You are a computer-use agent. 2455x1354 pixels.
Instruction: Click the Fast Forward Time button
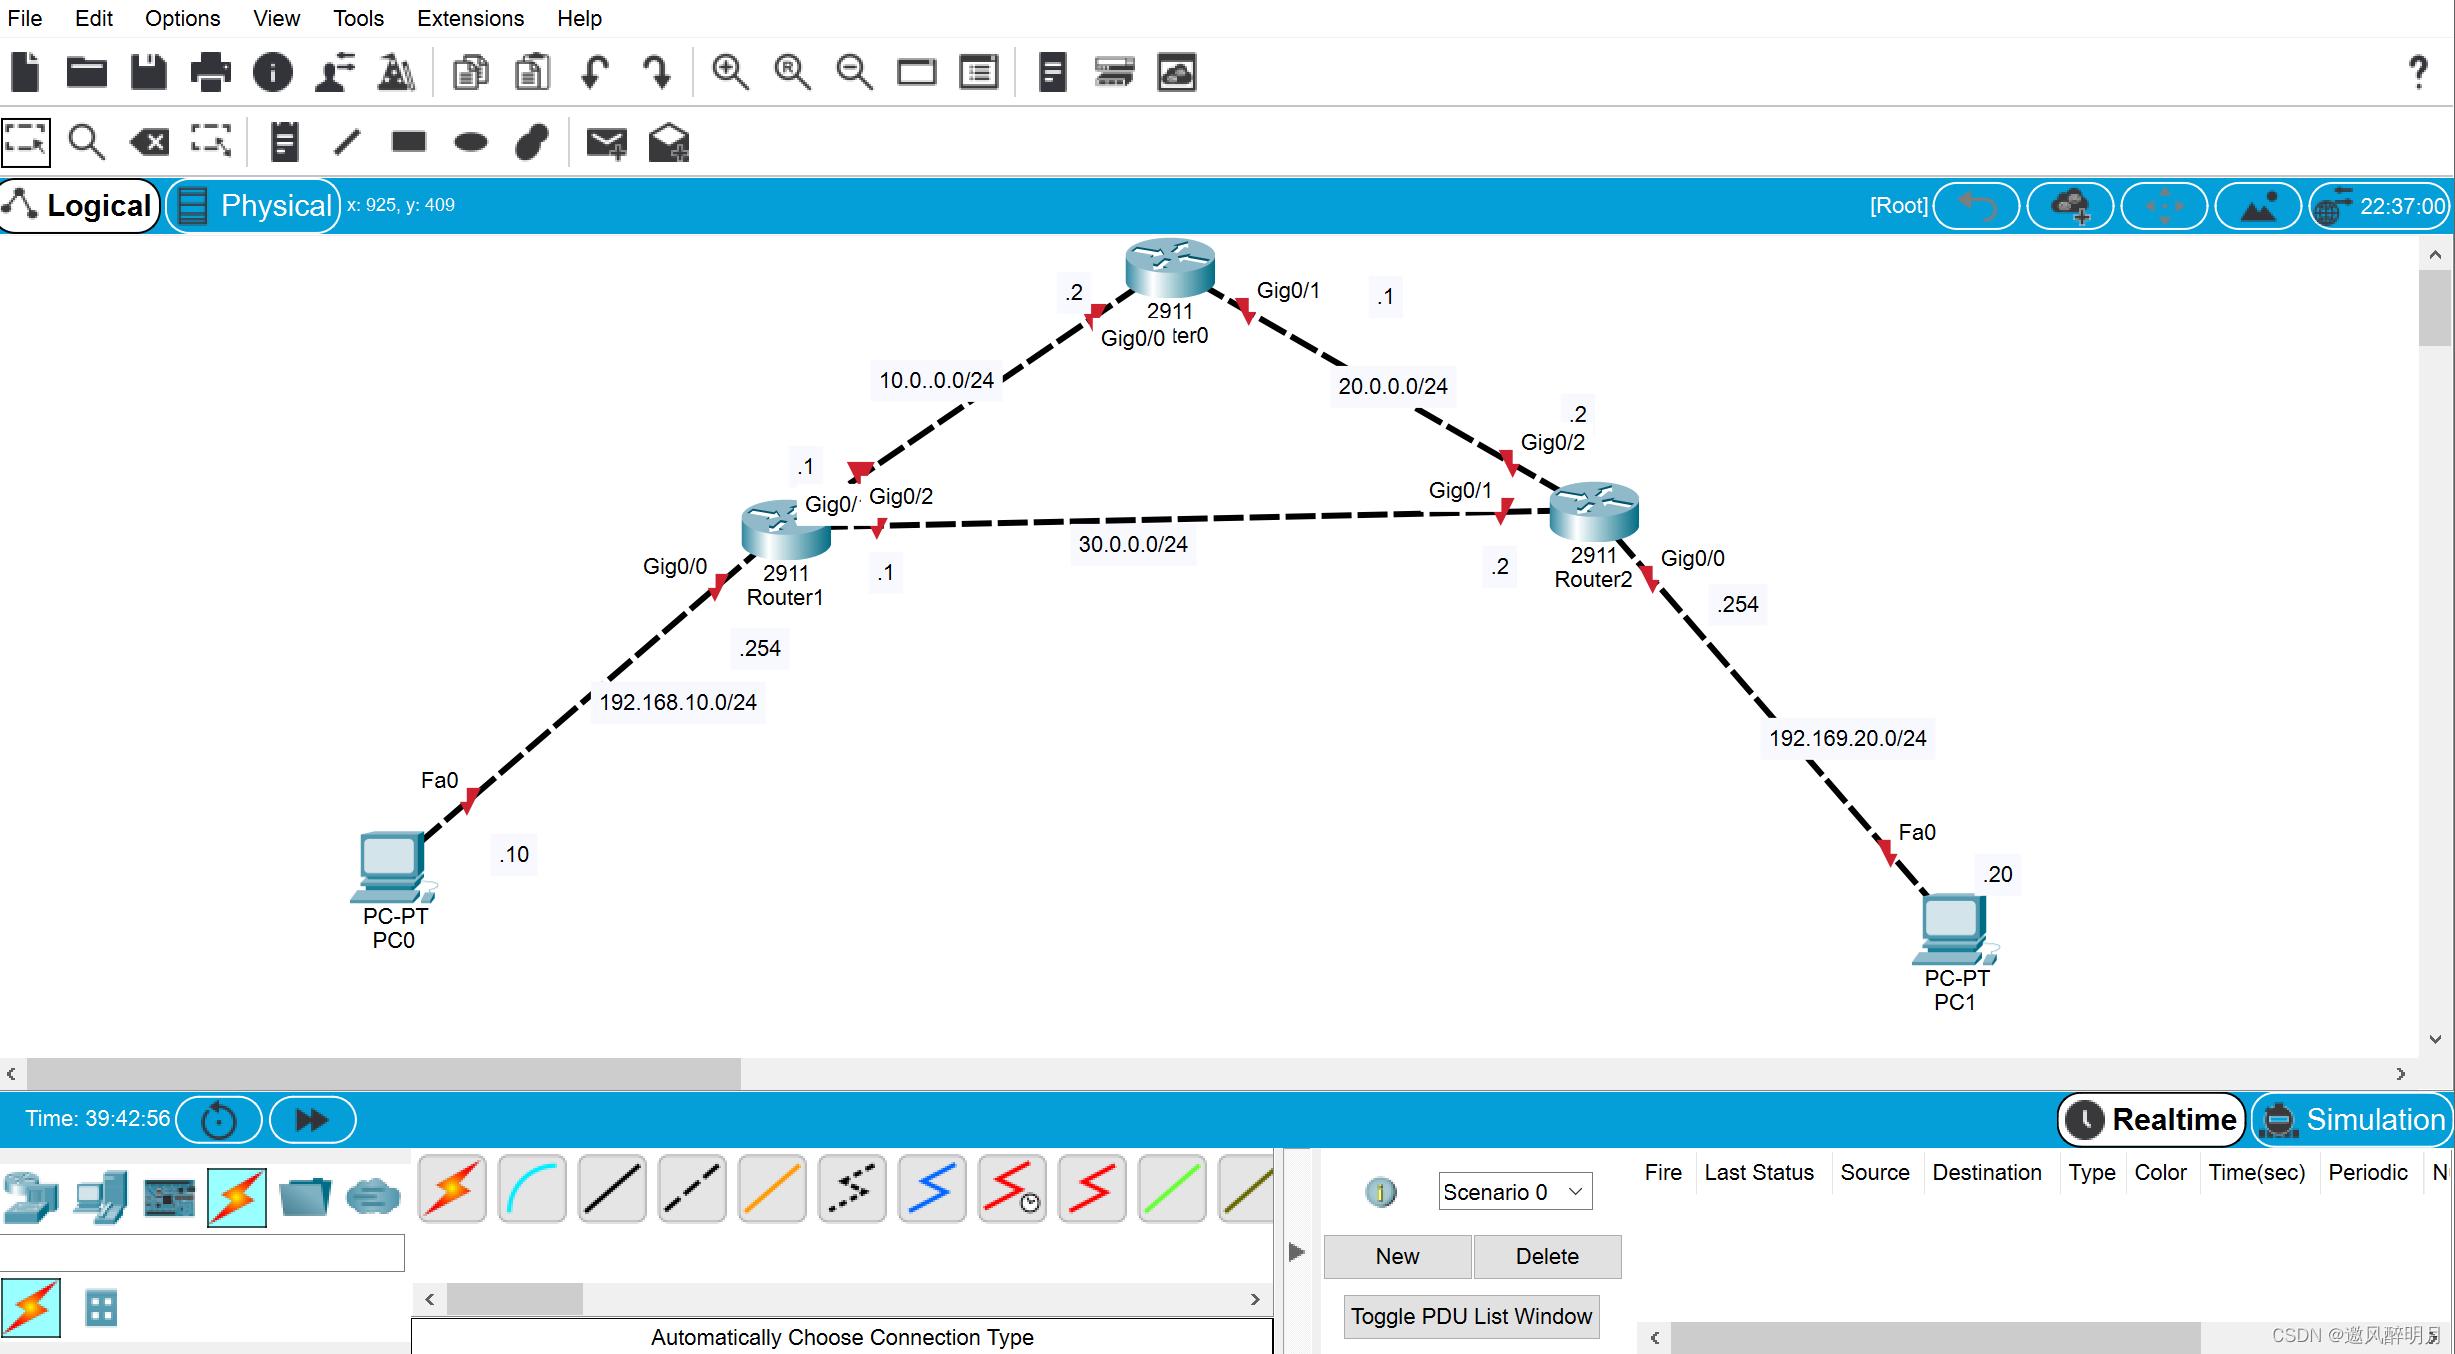tap(312, 1119)
